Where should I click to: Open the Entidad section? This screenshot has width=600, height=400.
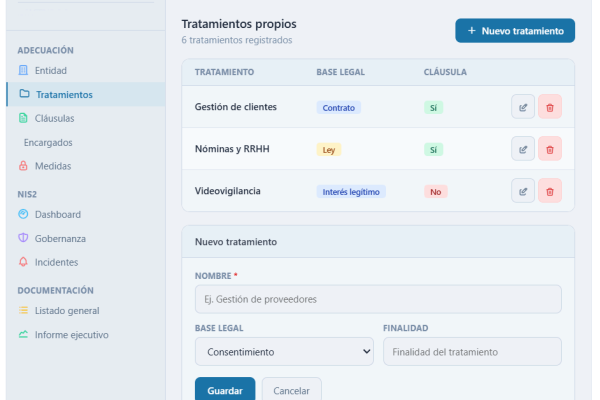(86, 70)
